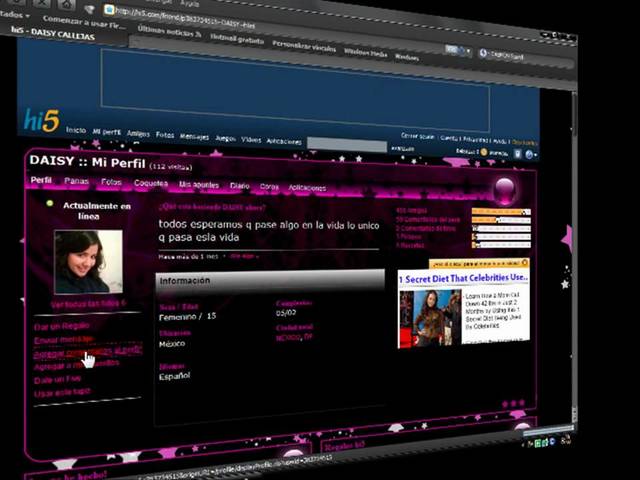Click inside the hi5 search field
The height and width of the screenshot is (480, 640).
[347, 144]
